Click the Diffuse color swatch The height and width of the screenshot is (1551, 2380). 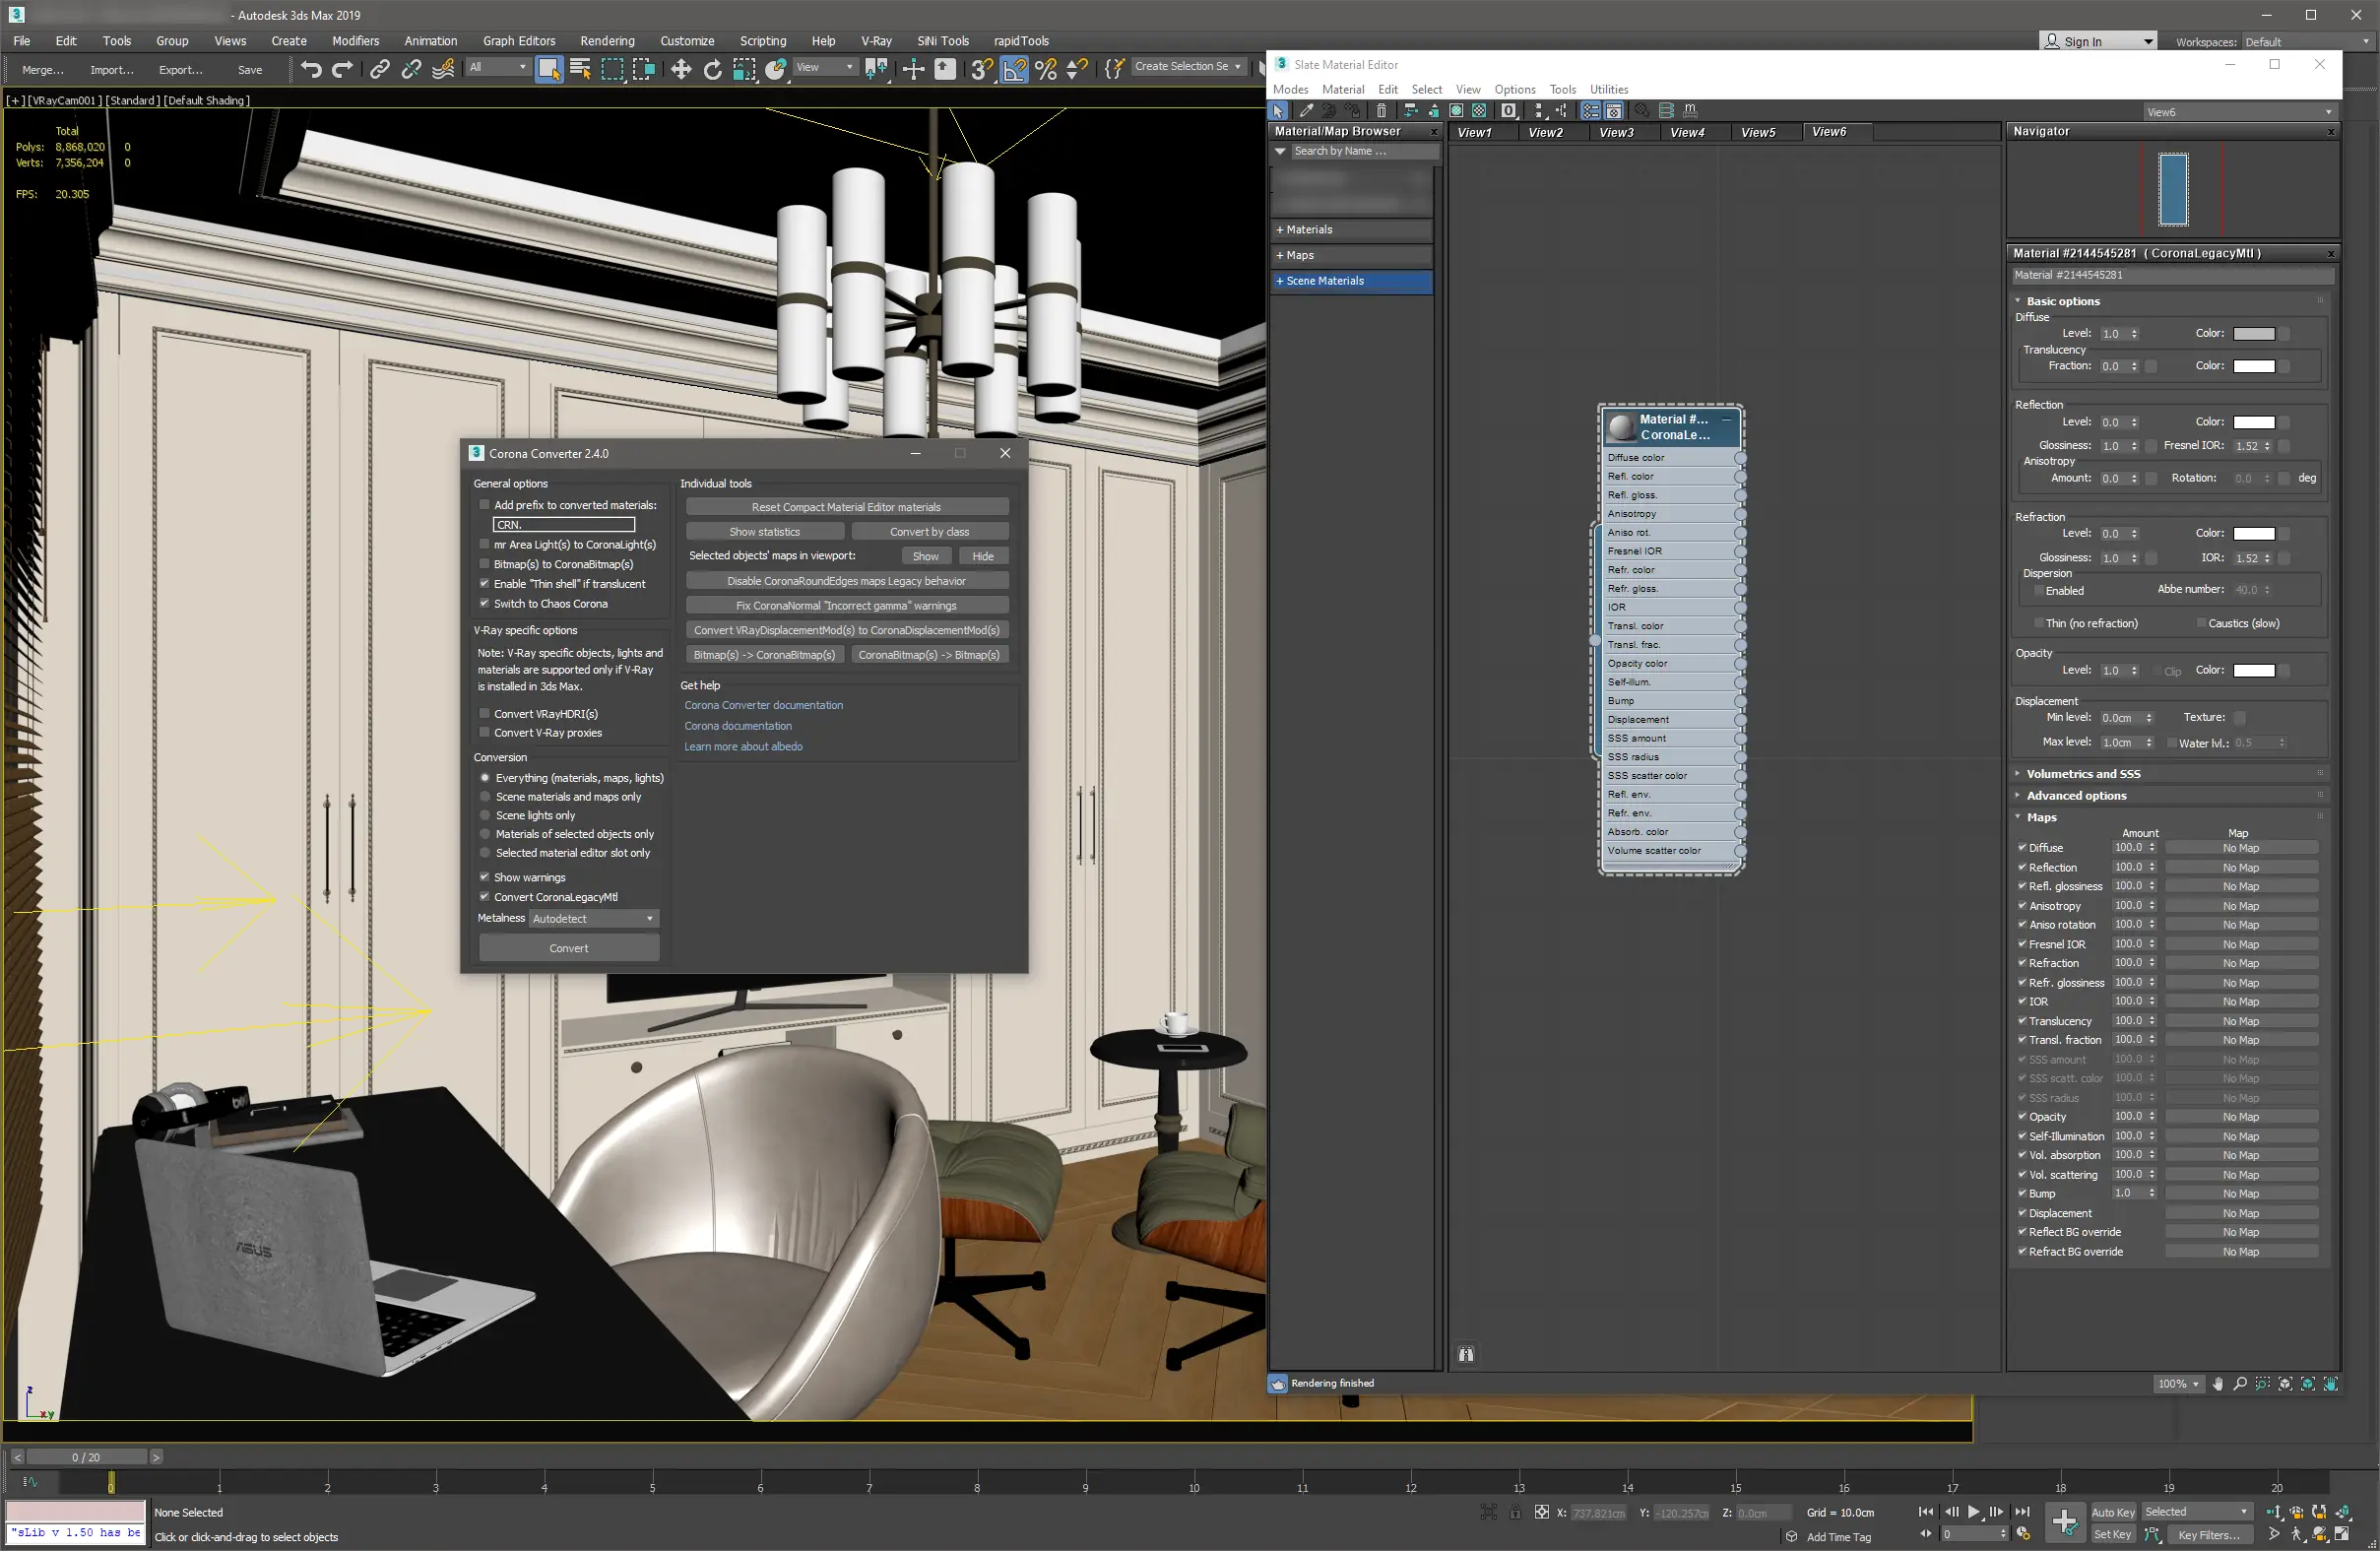point(2253,334)
